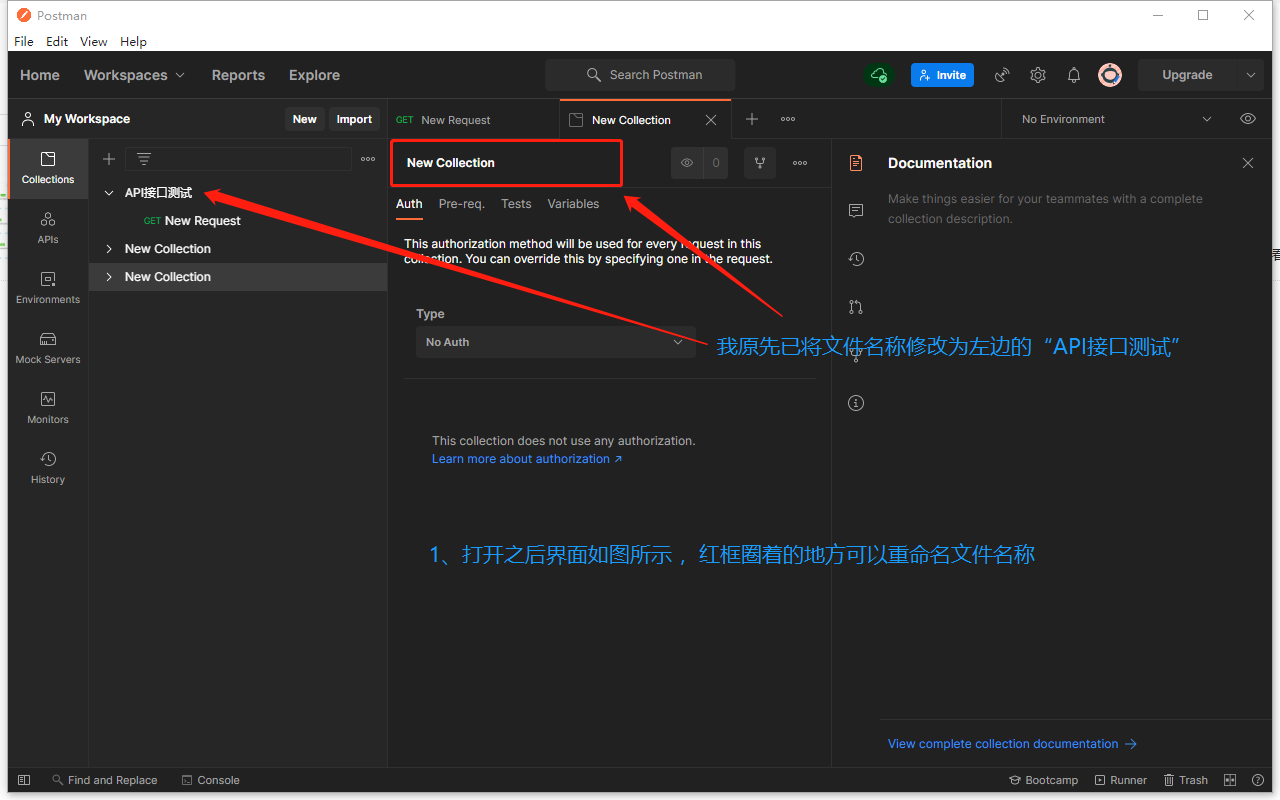Viewport: 1280px width, 800px height.
Task: Switch the two-pane layout icon in status bar
Action: point(1230,780)
